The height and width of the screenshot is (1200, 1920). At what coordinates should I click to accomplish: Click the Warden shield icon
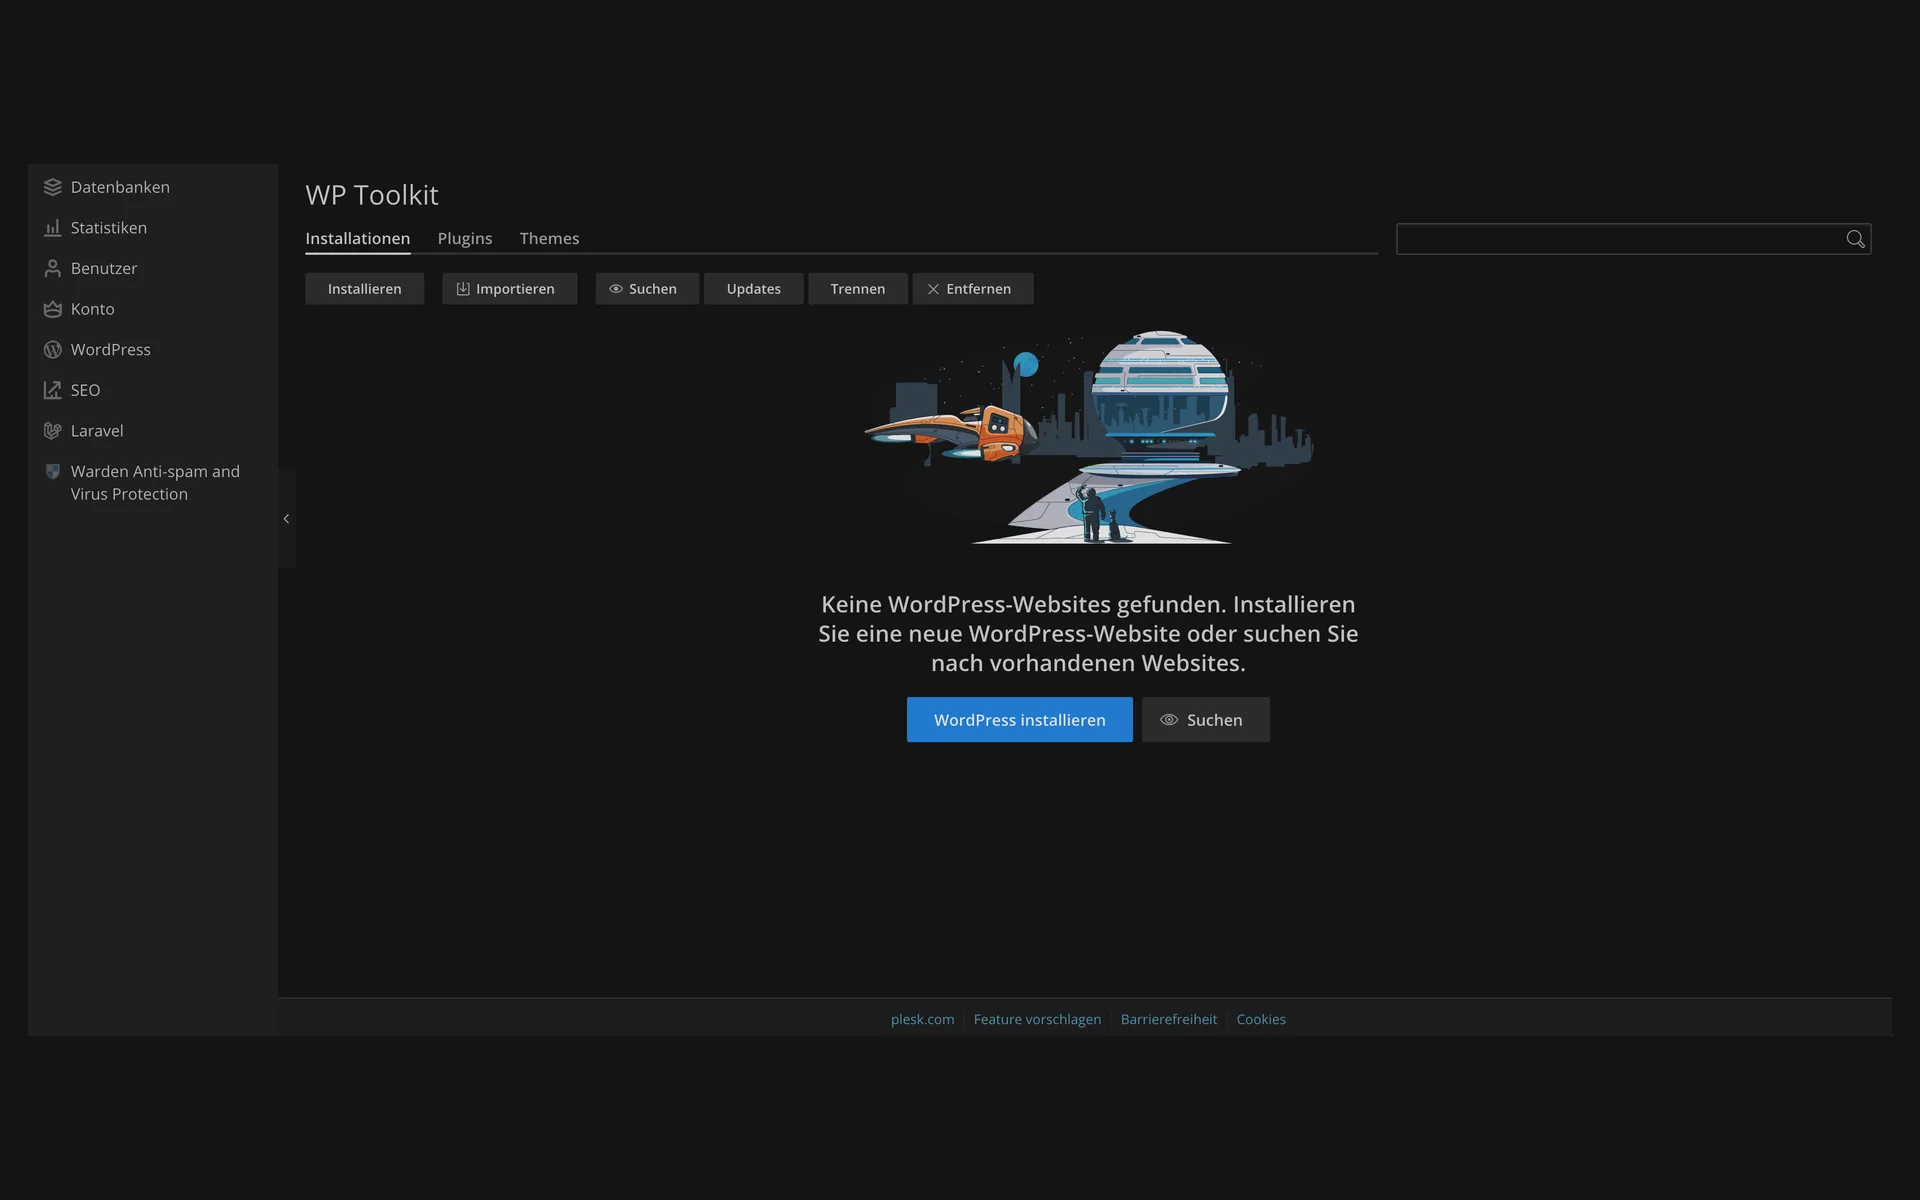point(53,471)
